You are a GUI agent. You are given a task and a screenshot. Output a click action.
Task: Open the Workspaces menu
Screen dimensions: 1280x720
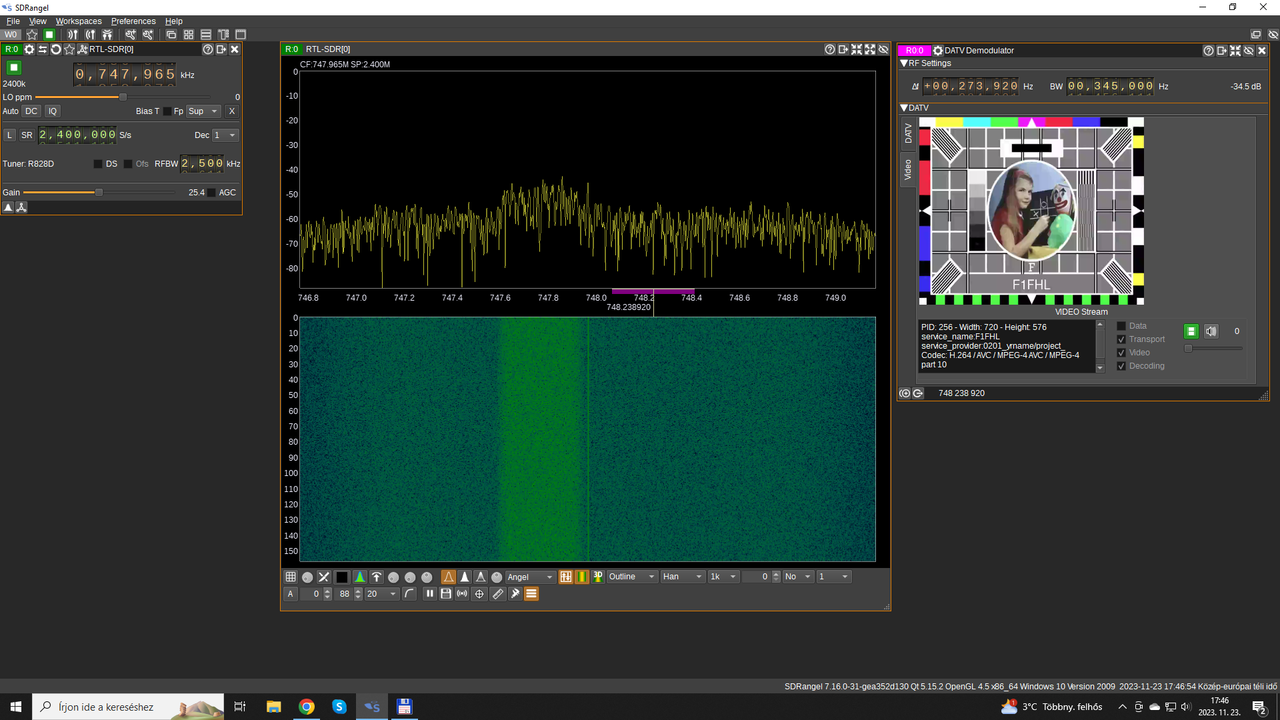pyautogui.click(x=78, y=21)
